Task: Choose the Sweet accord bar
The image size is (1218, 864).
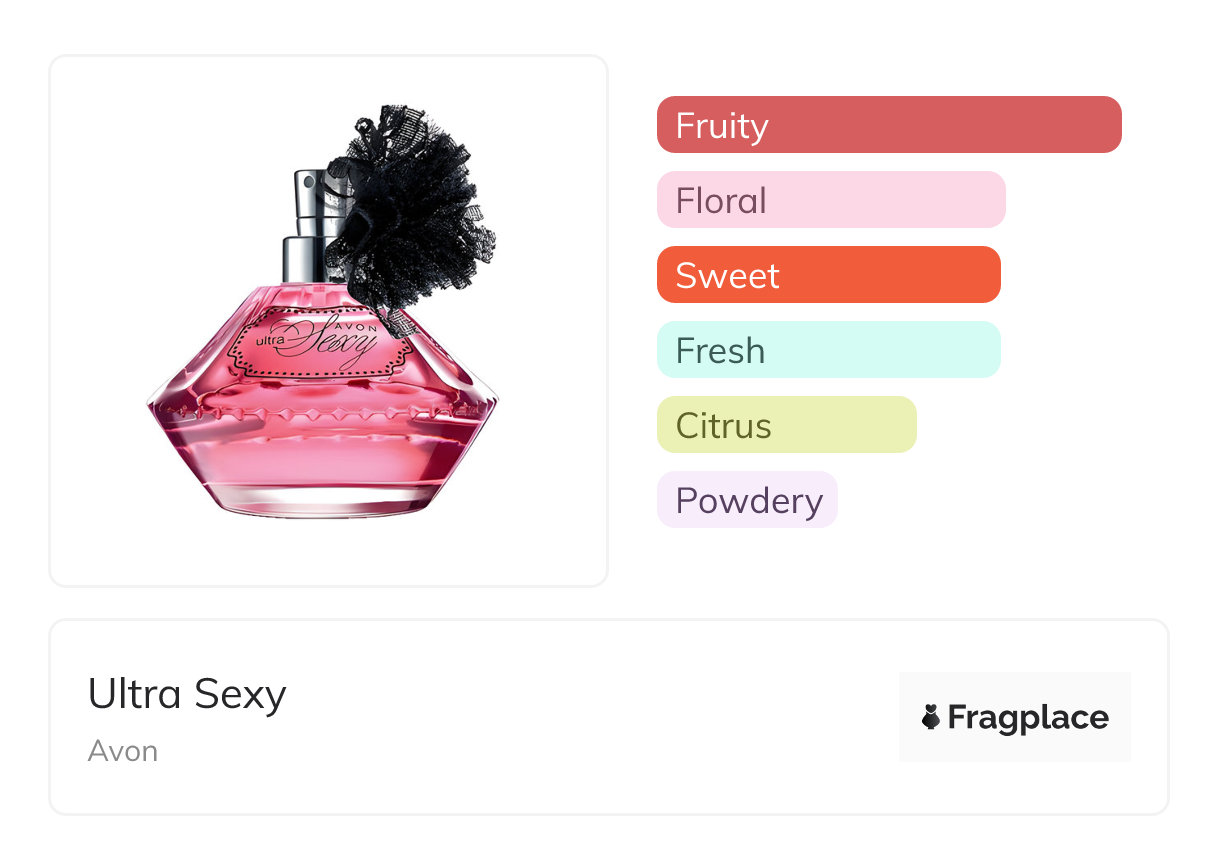Action: click(828, 275)
